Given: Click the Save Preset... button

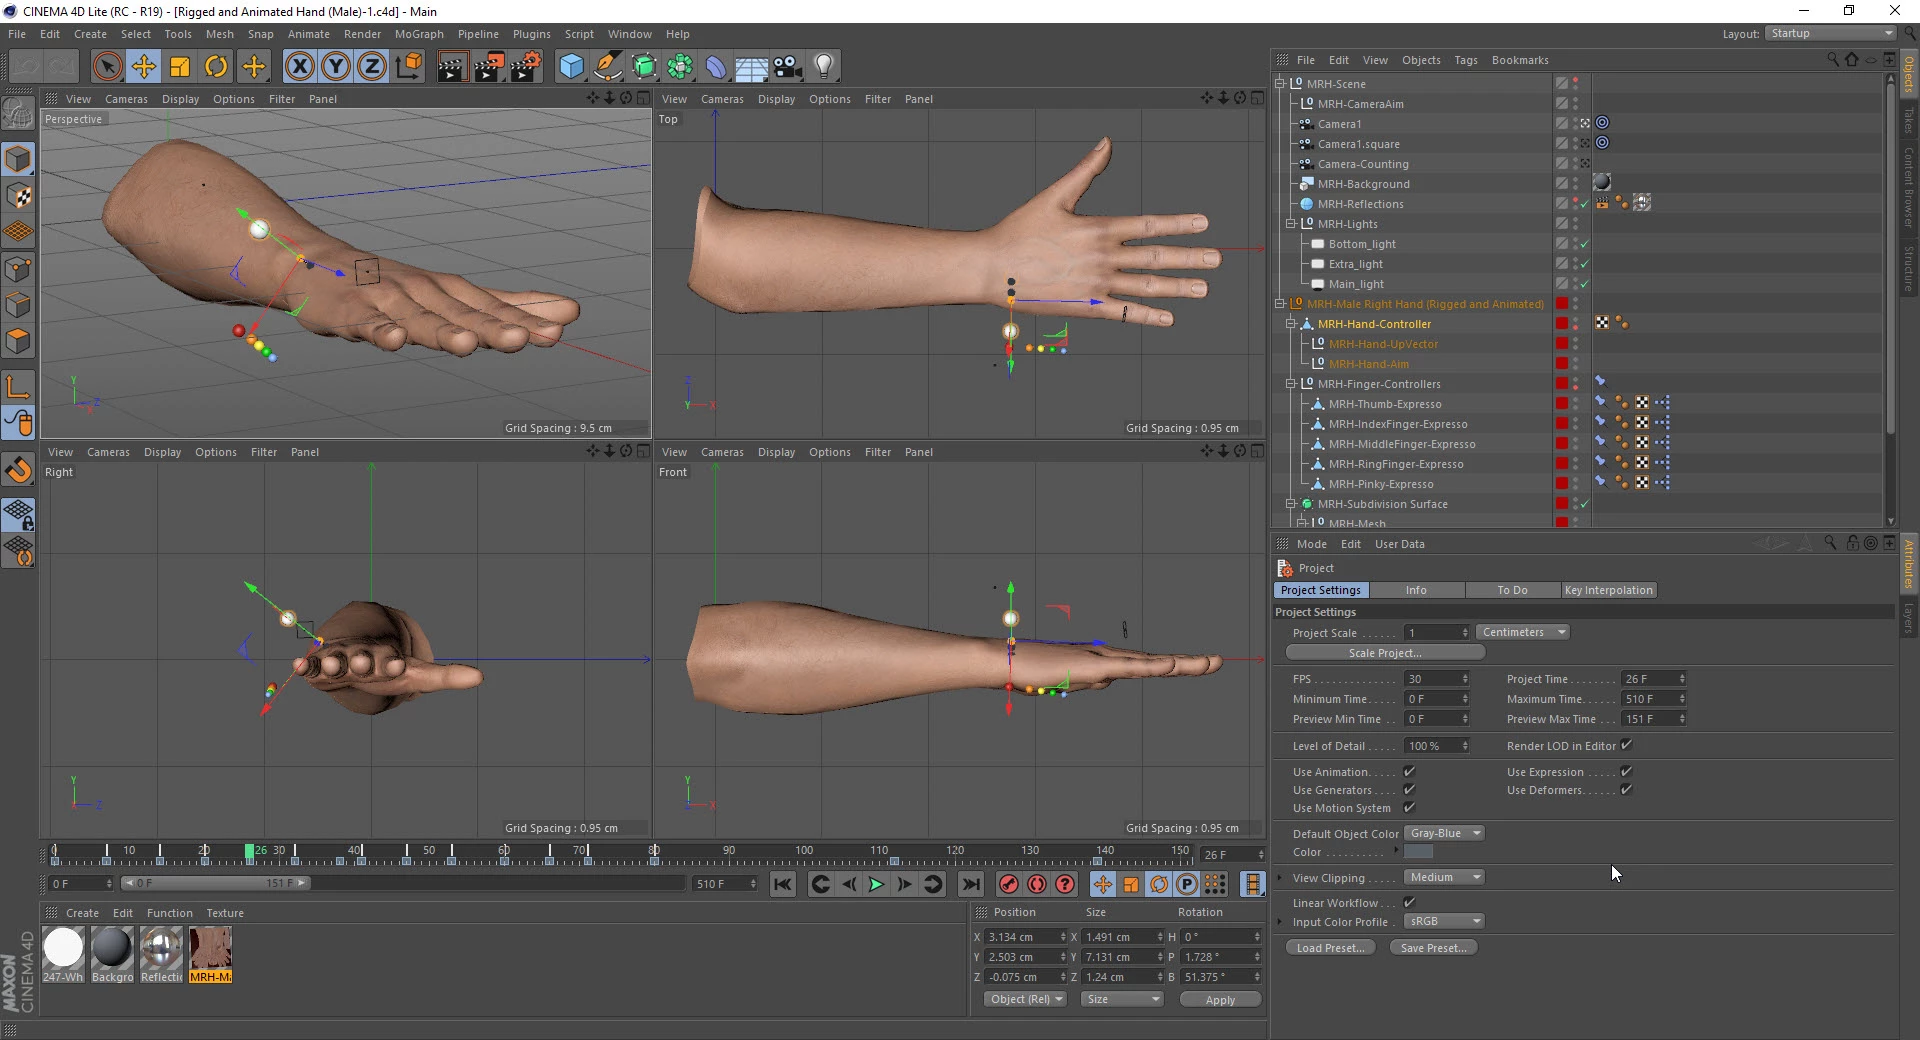Looking at the screenshot, I should 1434,948.
